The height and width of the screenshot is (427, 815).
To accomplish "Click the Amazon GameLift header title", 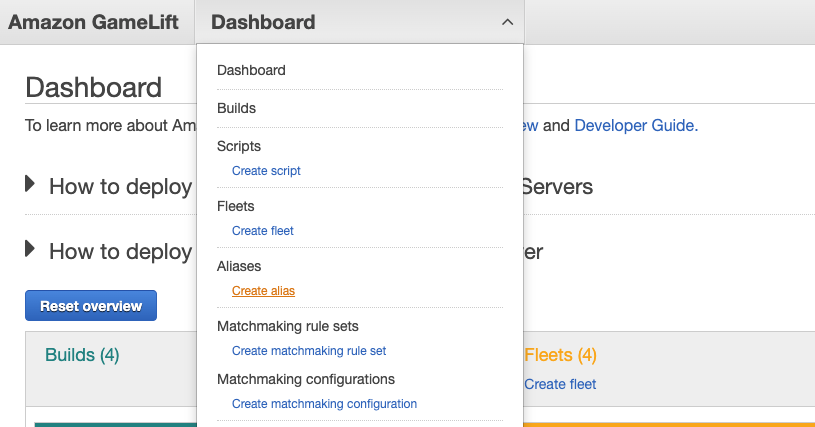I will (x=94, y=22).
